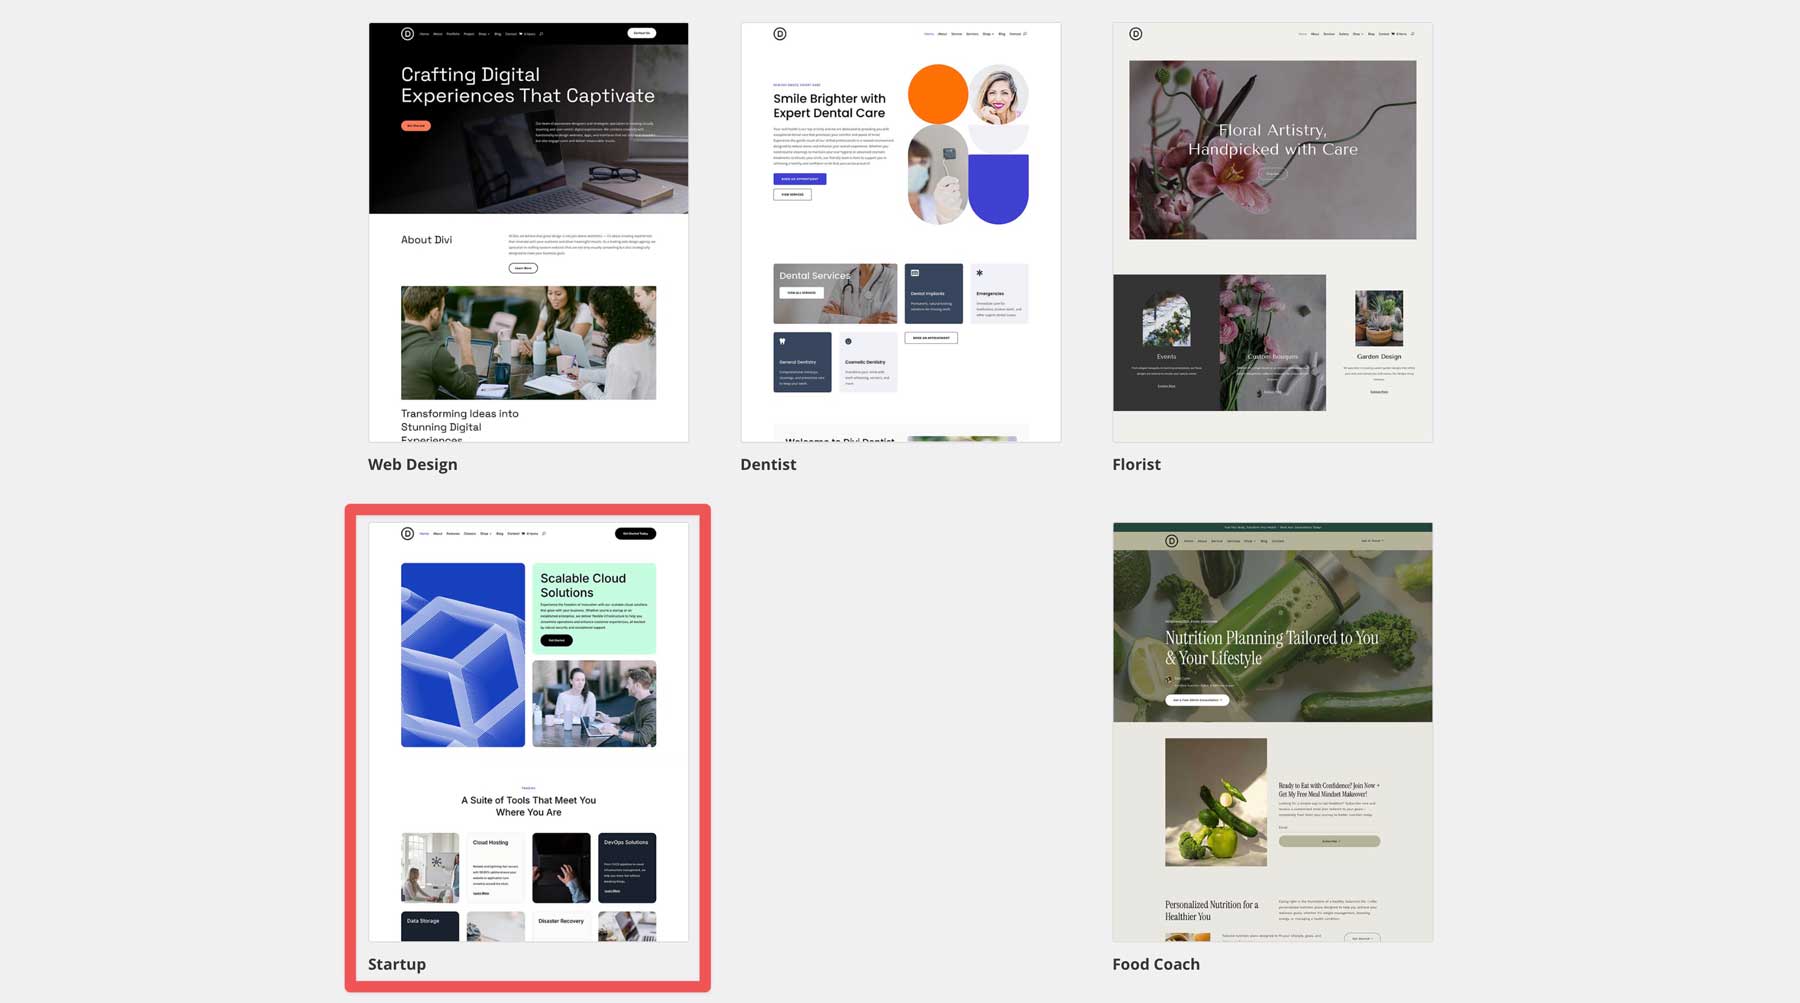Expand the Shop dropdown in the Web Design nav
Viewport: 1800px width, 1003px height.
coord(484,33)
